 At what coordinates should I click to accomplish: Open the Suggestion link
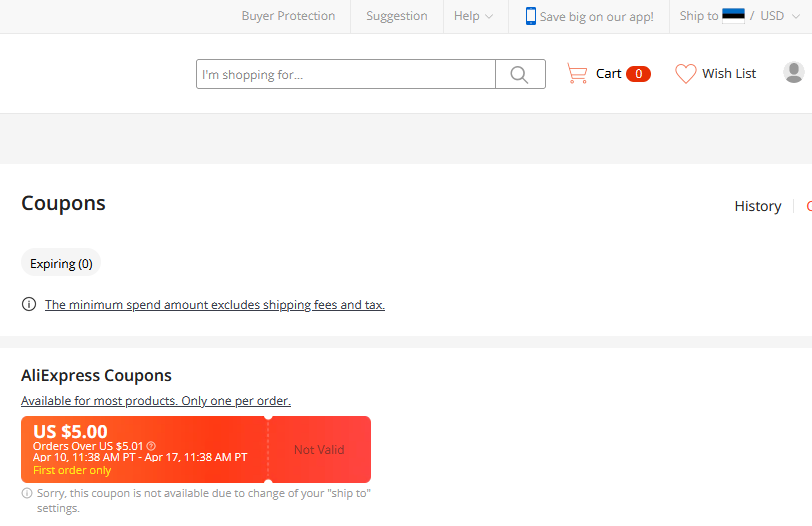(397, 16)
